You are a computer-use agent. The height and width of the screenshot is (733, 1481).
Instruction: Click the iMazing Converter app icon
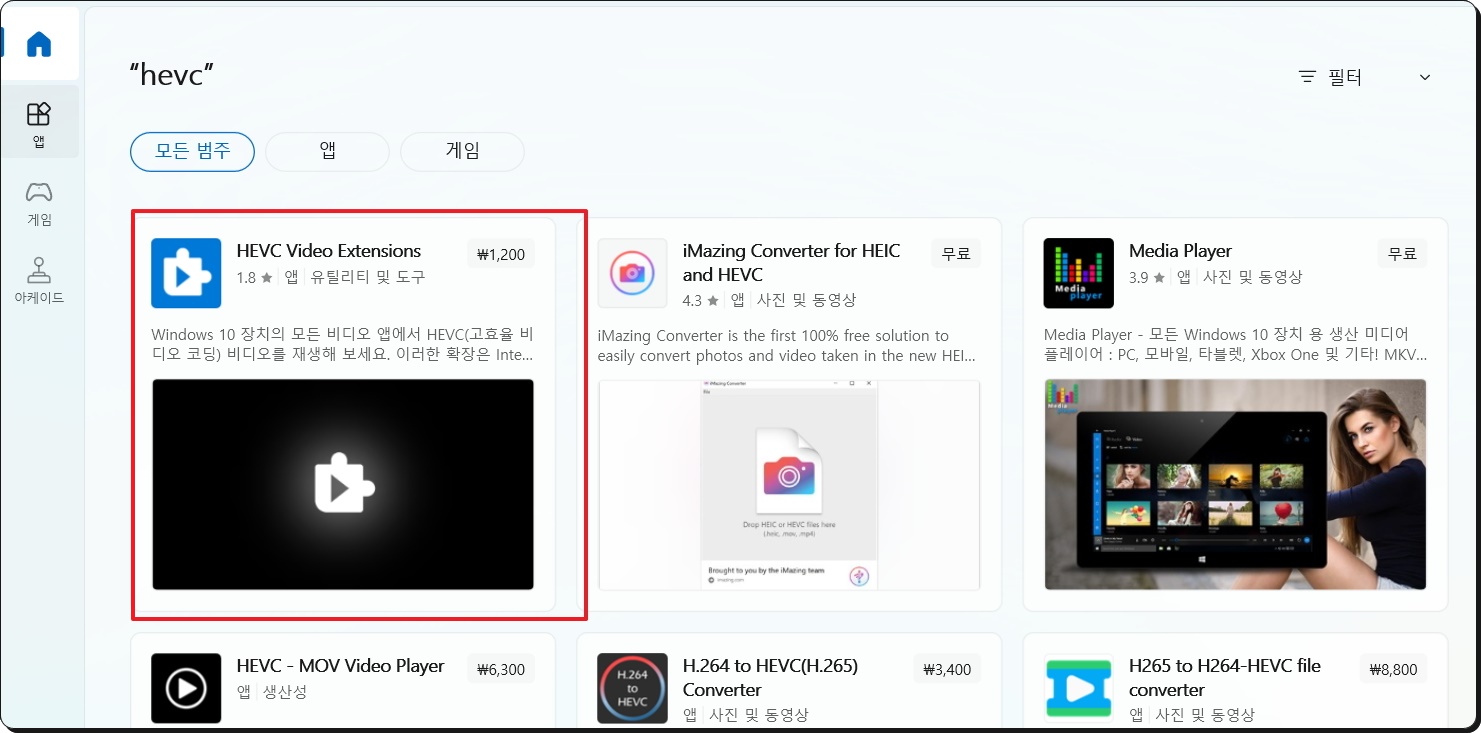632,273
